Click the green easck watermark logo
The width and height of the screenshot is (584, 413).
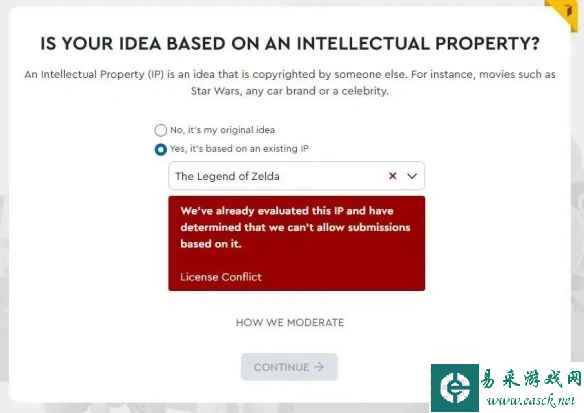455,388
